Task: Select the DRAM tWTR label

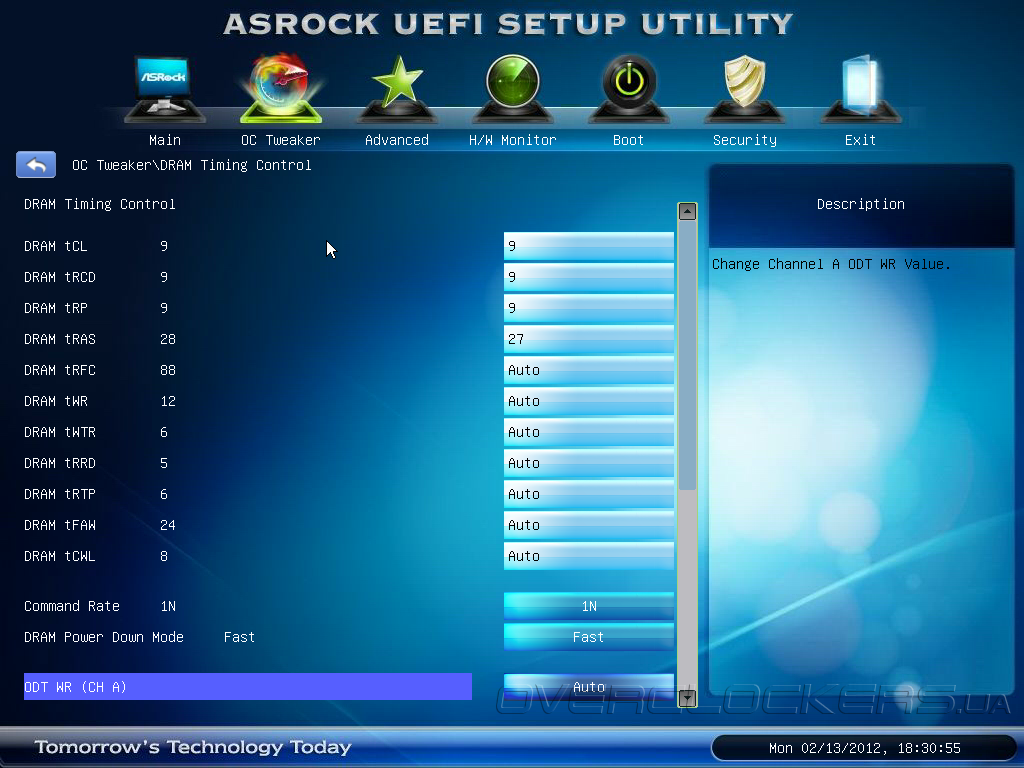Action: (x=59, y=432)
